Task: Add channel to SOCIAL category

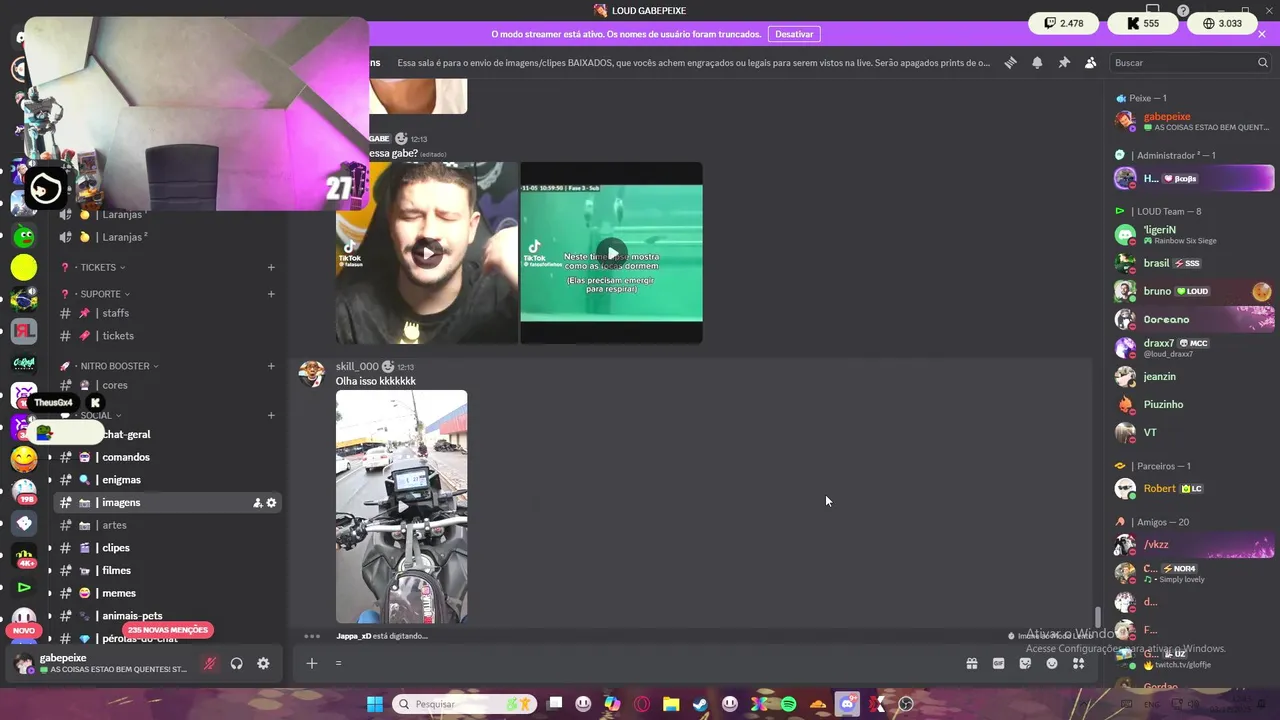Action: tap(271, 415)
